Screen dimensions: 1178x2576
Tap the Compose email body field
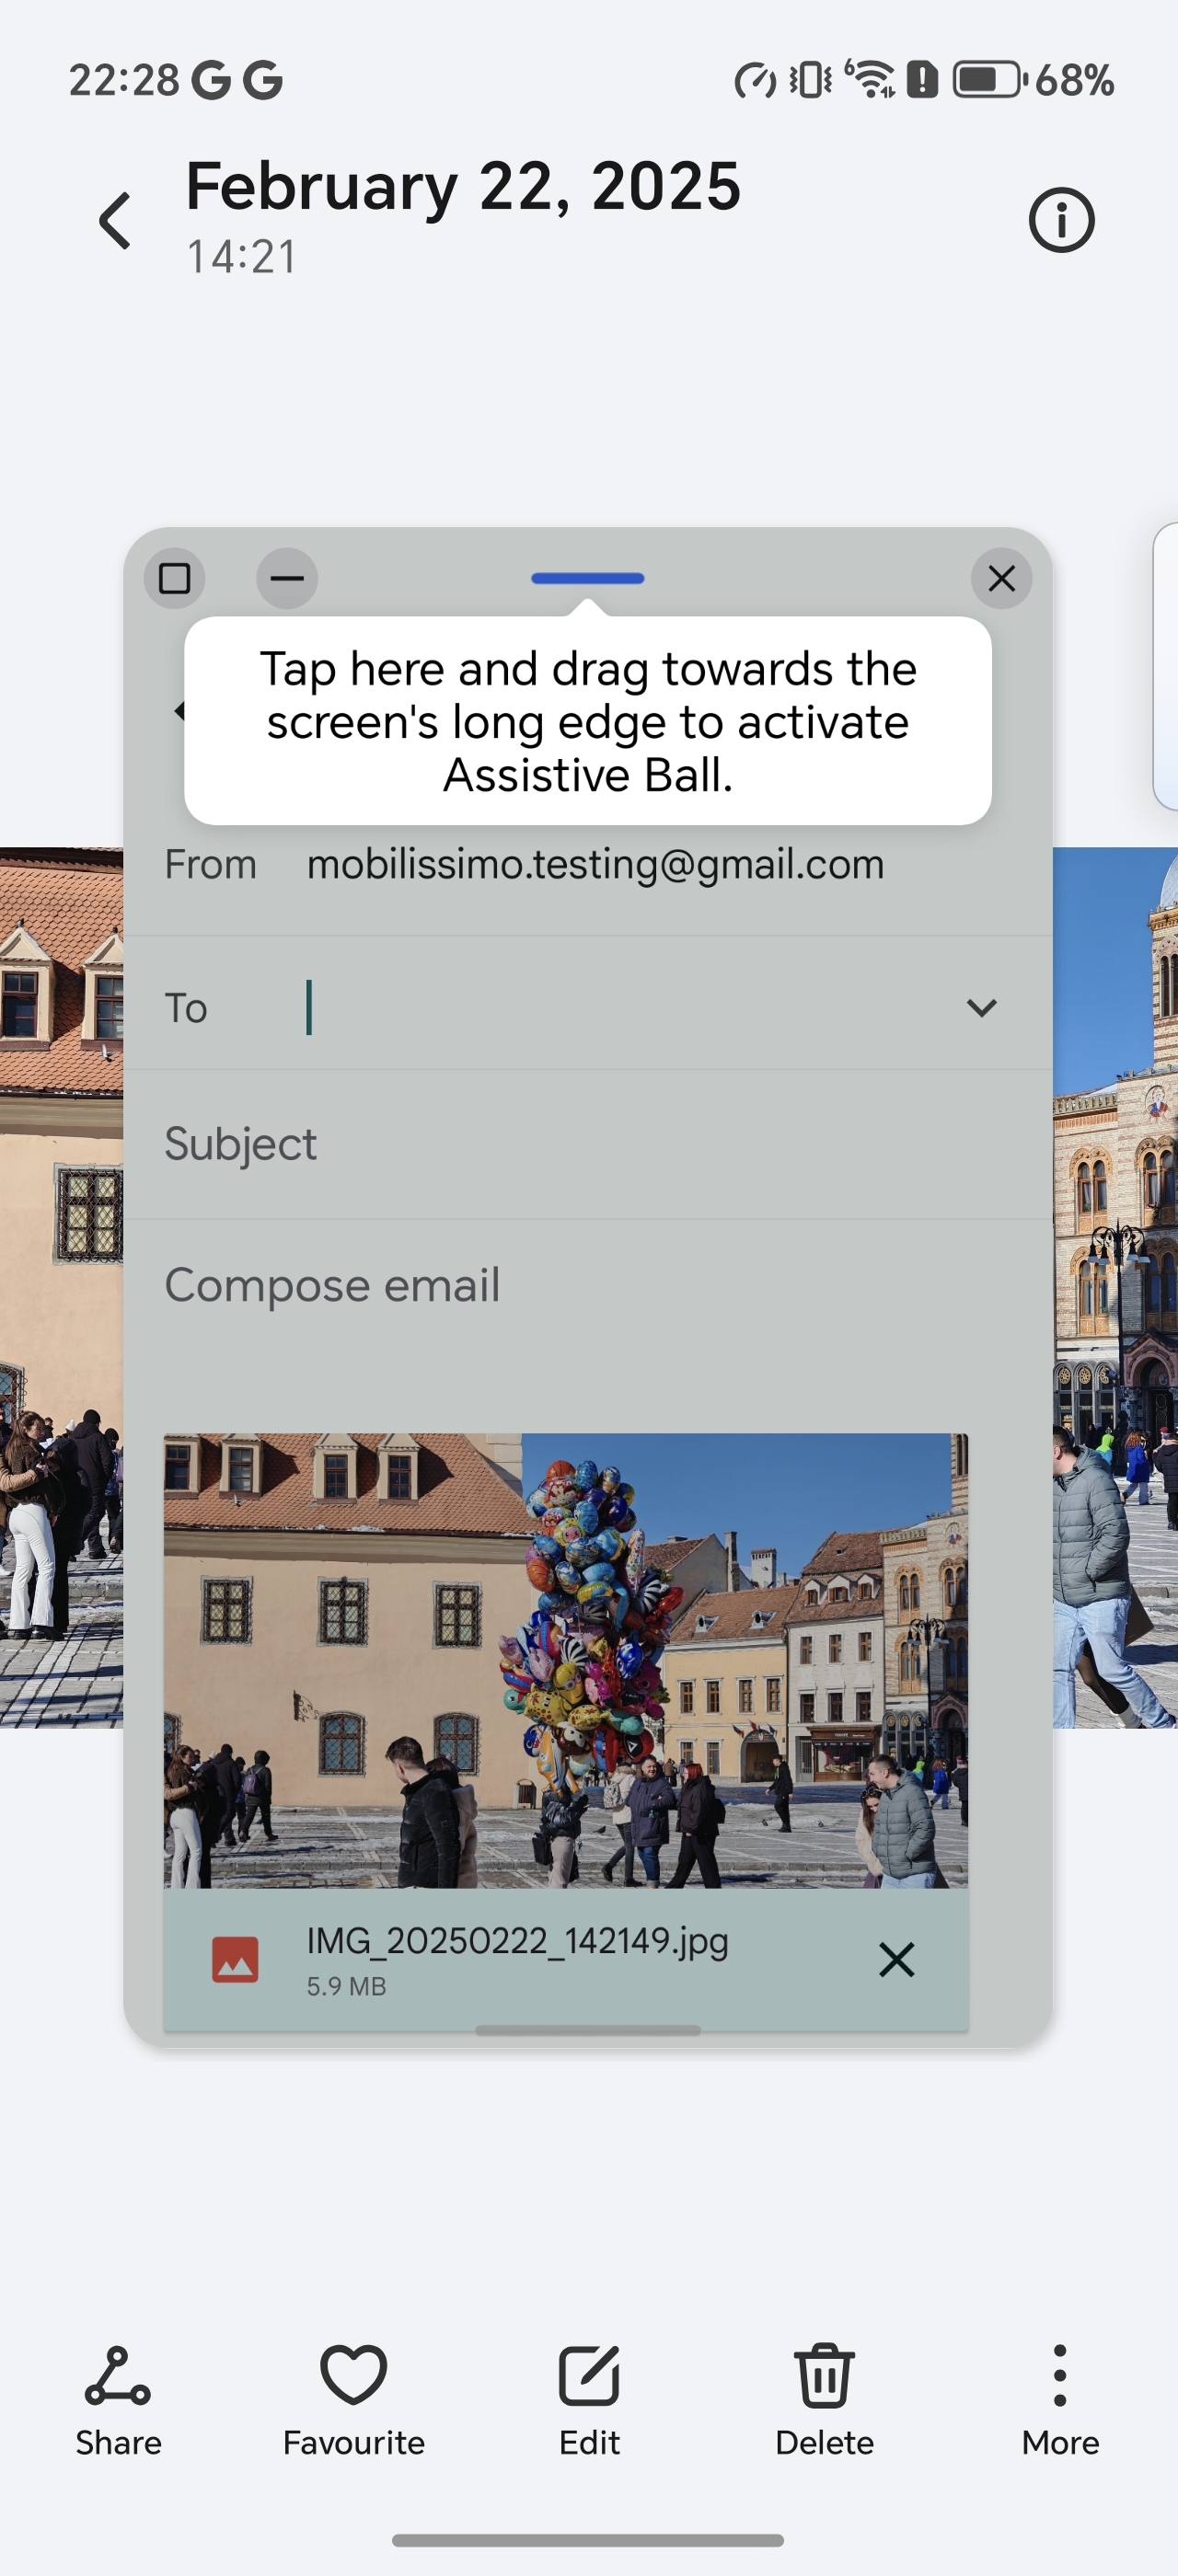coord(588,1285)
